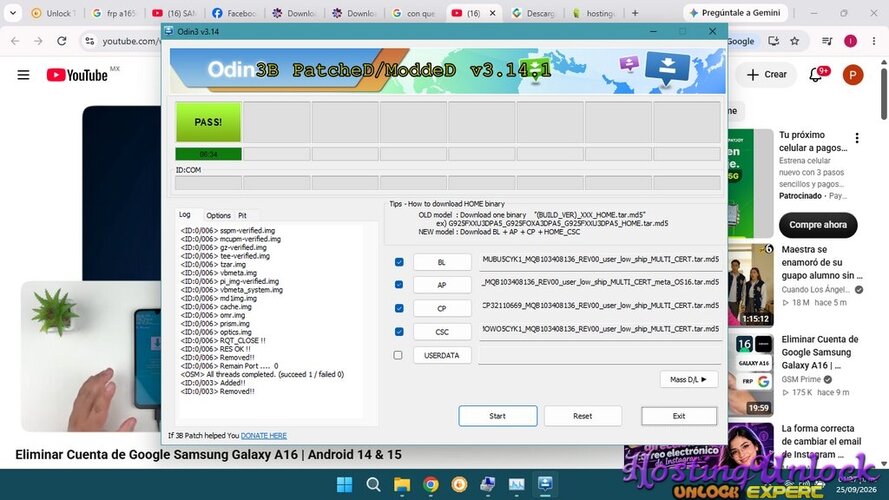Switch to the frp a165 browser tab
Viewport: 889px width, 500px height.
click(115, 13)
